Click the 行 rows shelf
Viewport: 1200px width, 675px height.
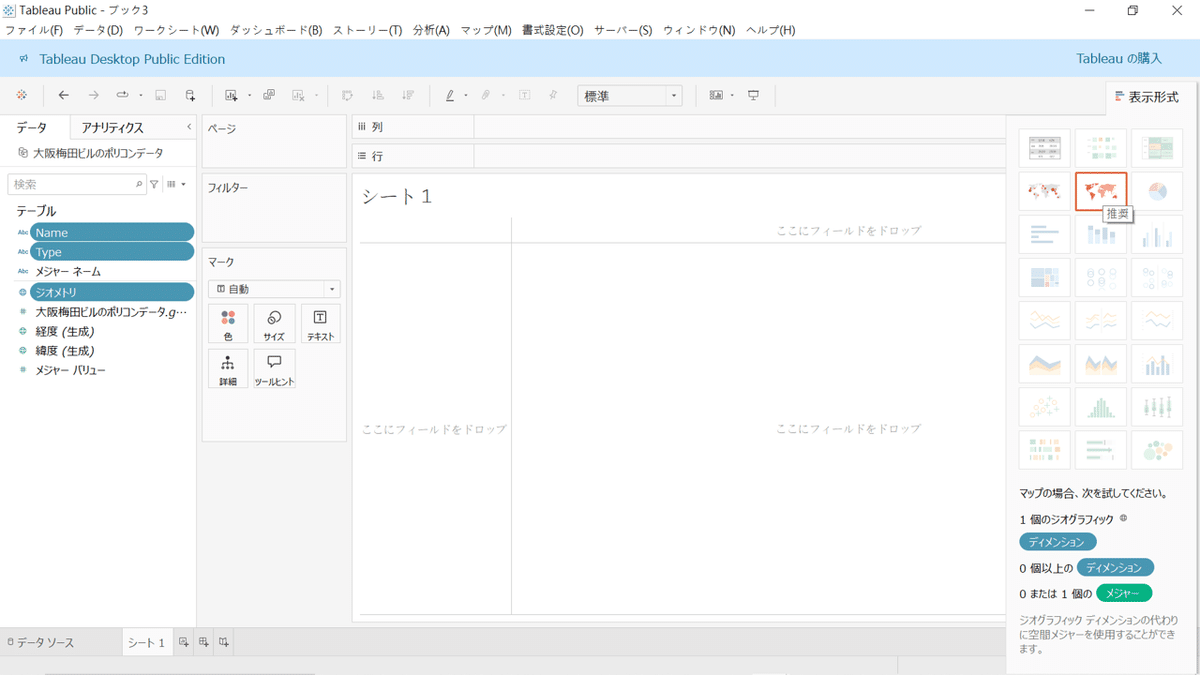(679, 156)
